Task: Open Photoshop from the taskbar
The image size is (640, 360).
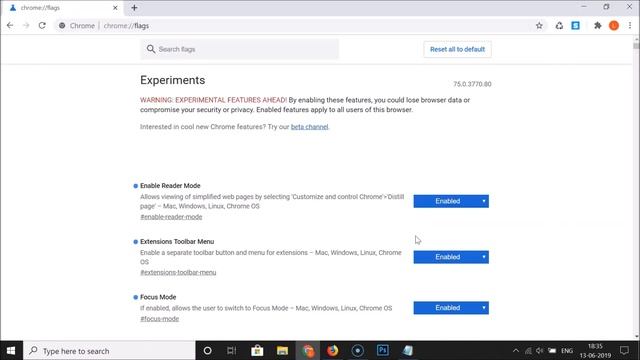Action: tap(382, 351)
